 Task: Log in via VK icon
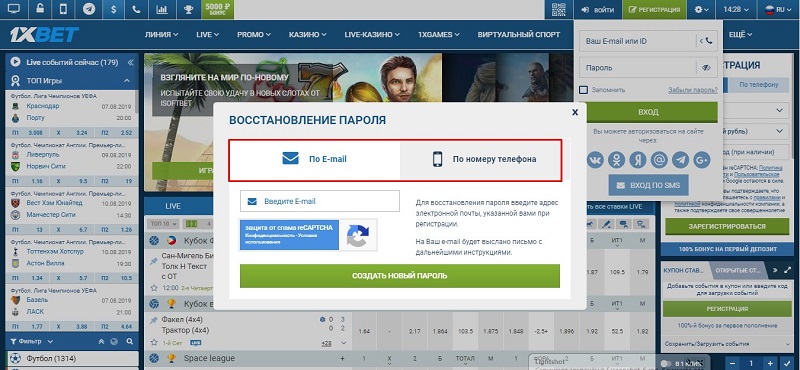click(595, 160)
